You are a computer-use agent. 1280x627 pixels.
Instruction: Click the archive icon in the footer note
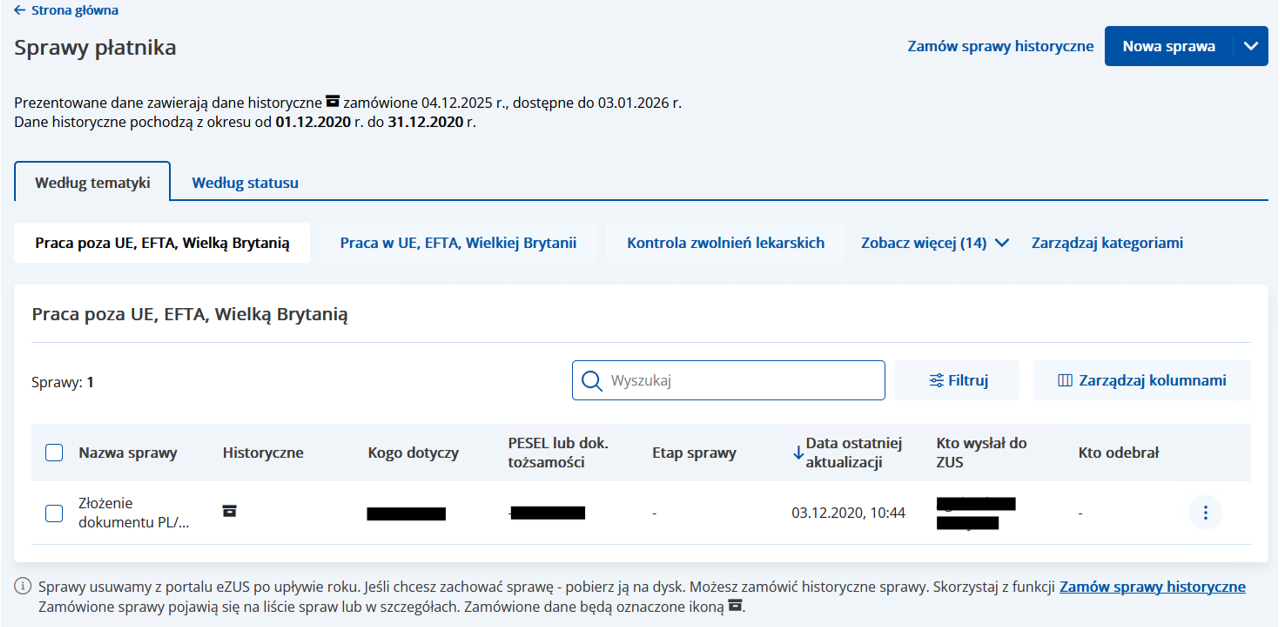[x=734, y=604]
